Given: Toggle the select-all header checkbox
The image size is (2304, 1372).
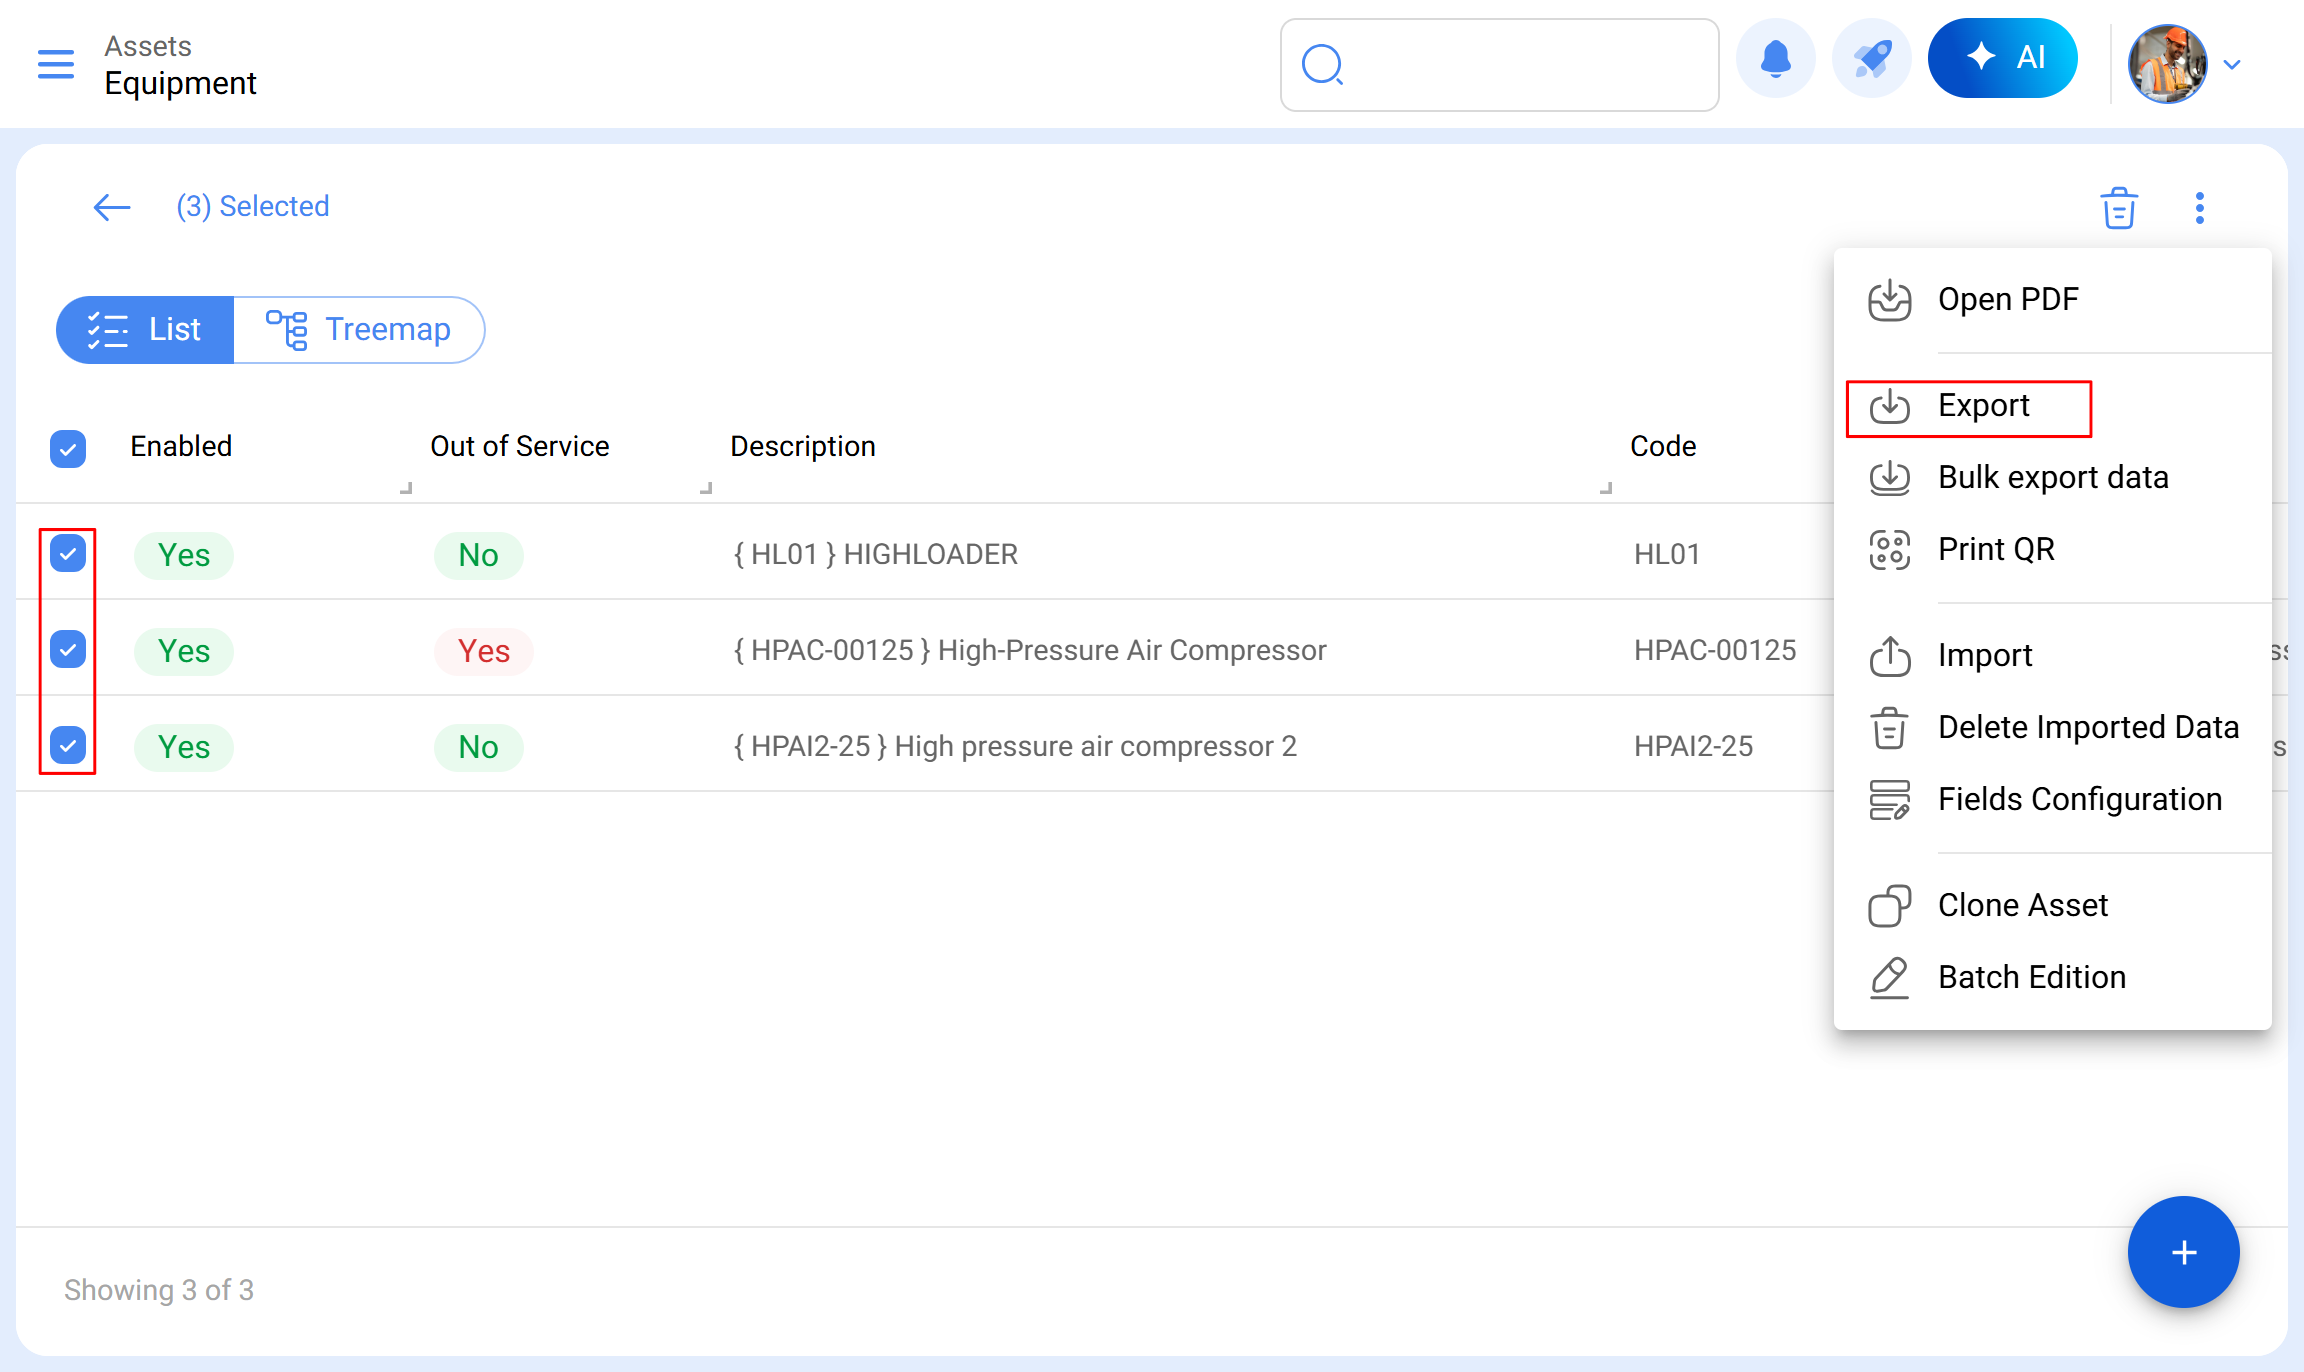Looking at the screenshot, I should pyautogui.click(x=68, y=449).
